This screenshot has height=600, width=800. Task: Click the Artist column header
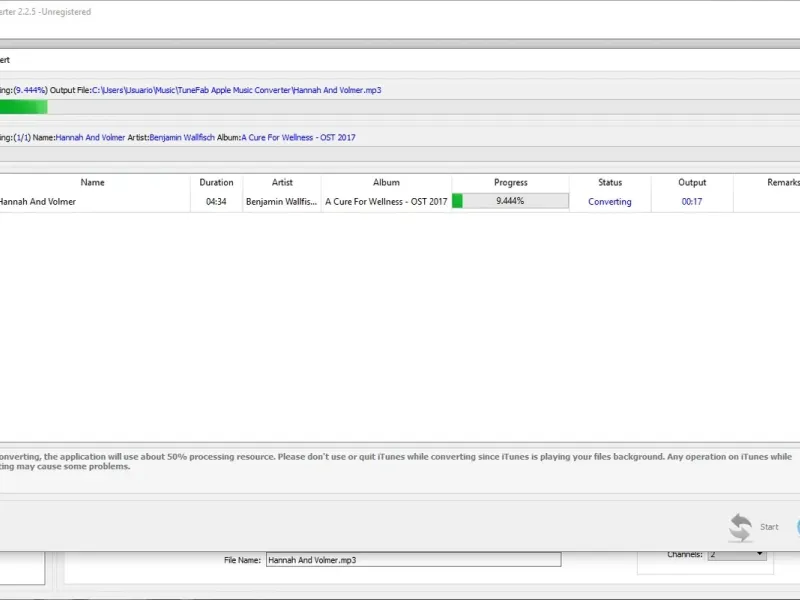(x=282, y=182)
